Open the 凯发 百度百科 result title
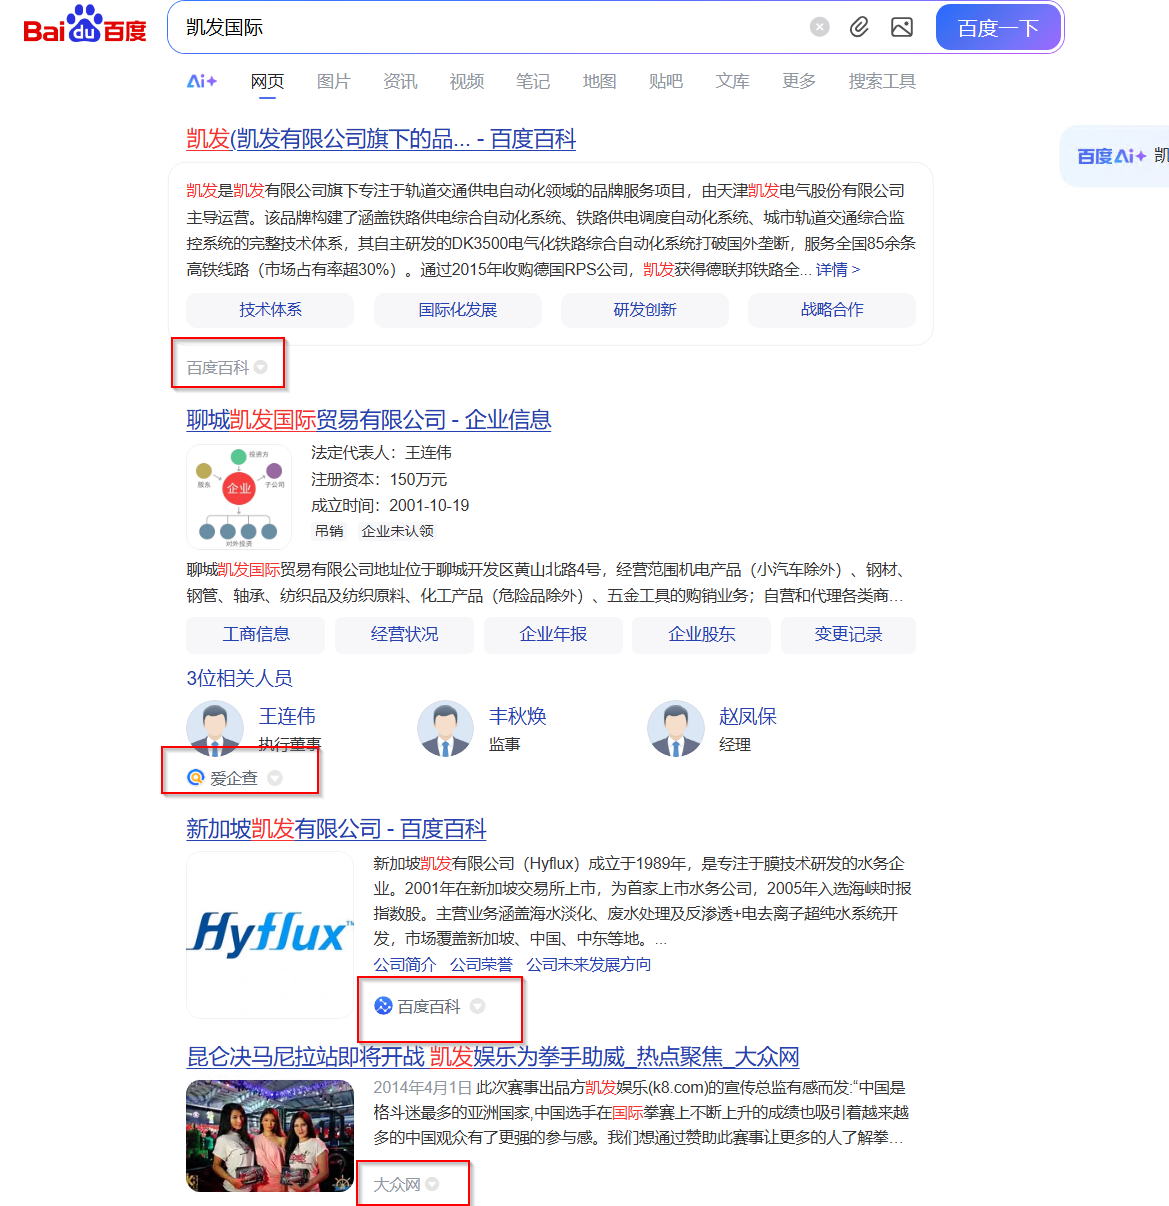 [381, 139]
